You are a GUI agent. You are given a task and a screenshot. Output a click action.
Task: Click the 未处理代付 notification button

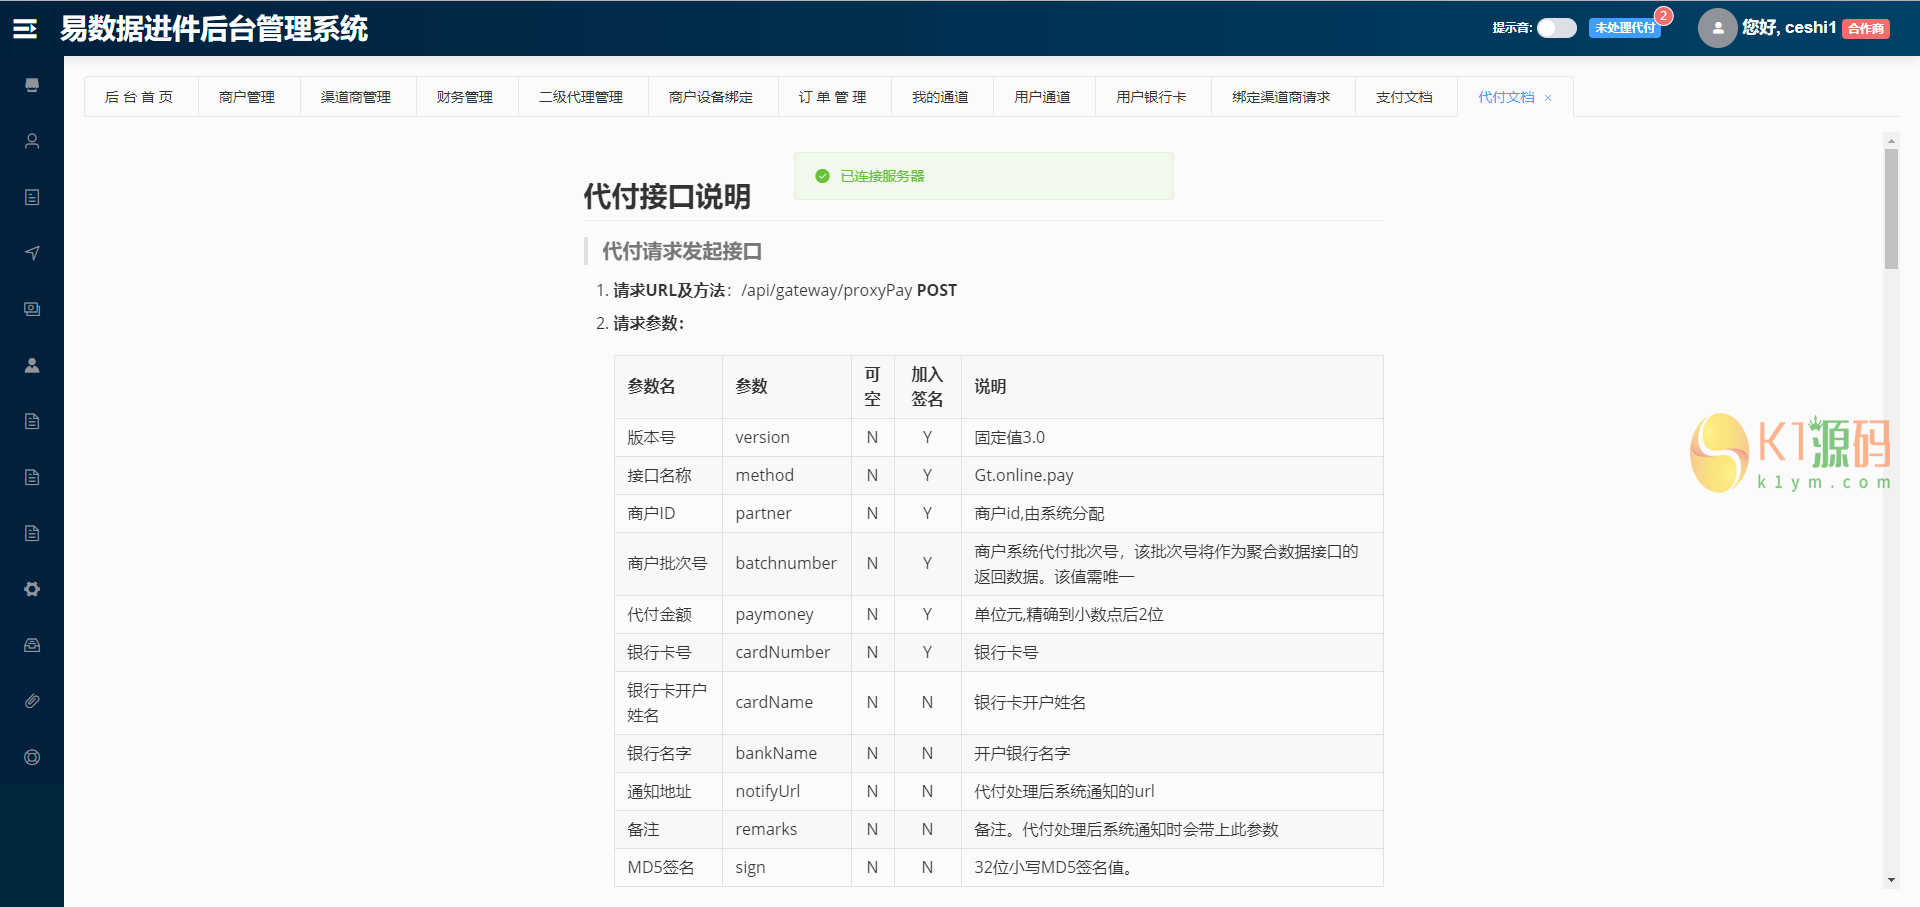(x=1624, y=28)
